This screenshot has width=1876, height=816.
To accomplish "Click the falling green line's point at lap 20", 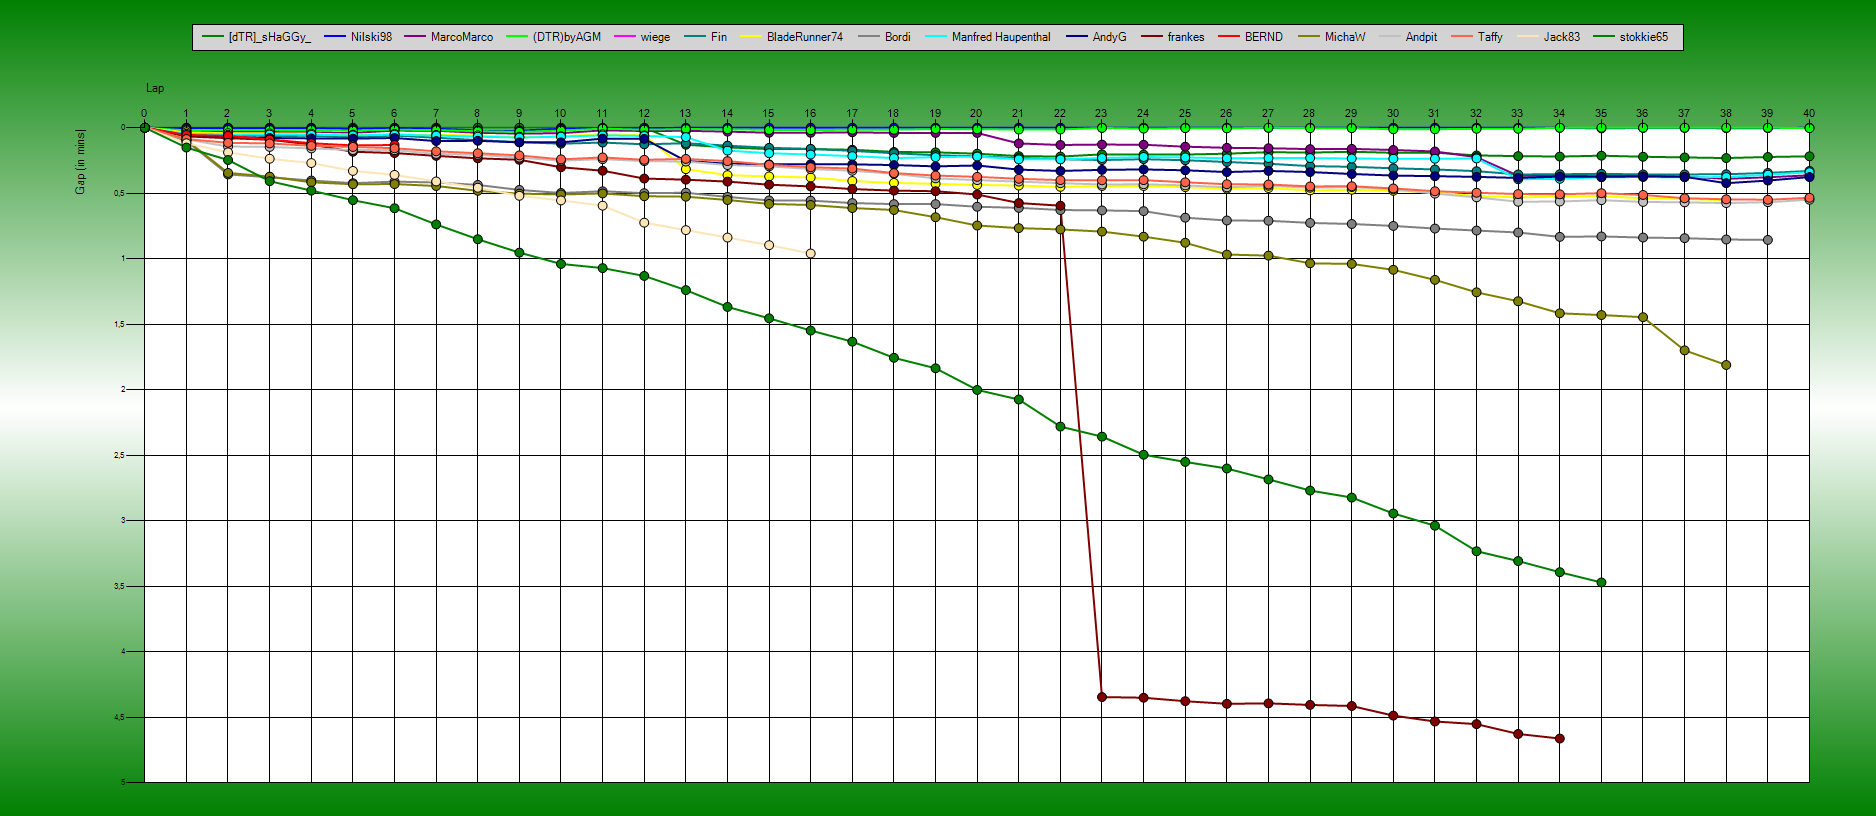I will coord(977,390).
